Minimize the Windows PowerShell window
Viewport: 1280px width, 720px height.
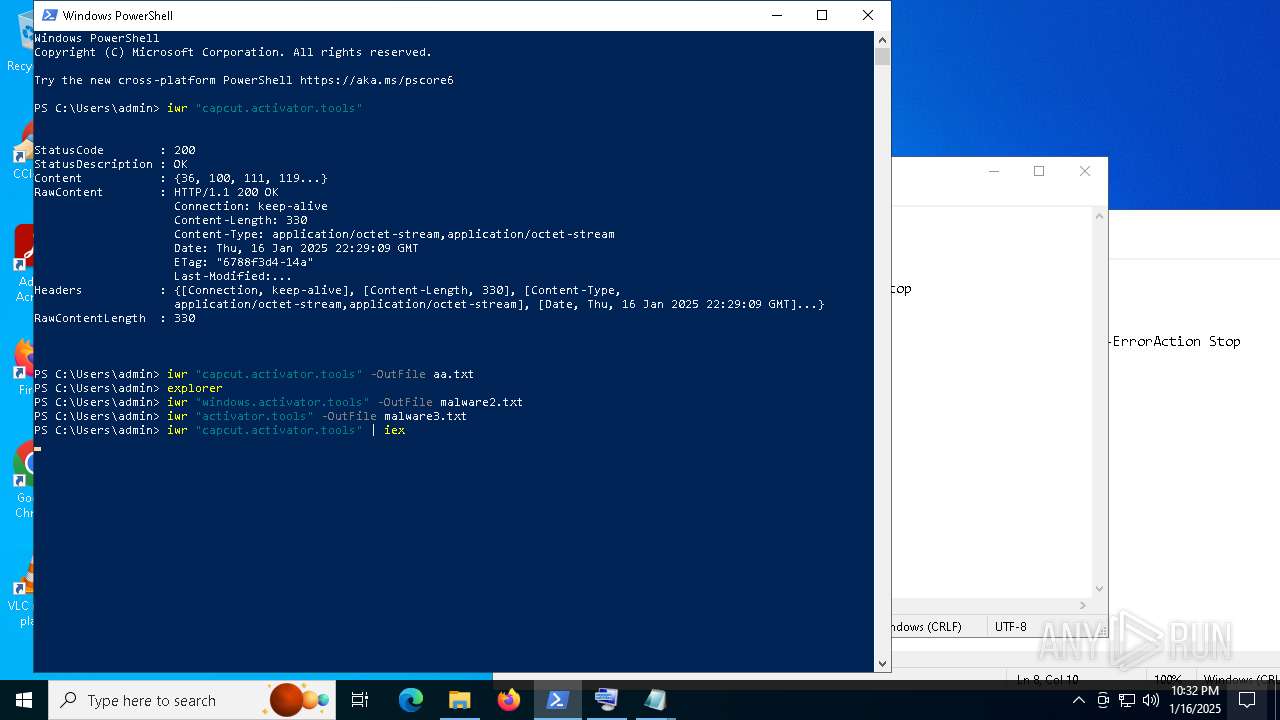tap(776, 15)
